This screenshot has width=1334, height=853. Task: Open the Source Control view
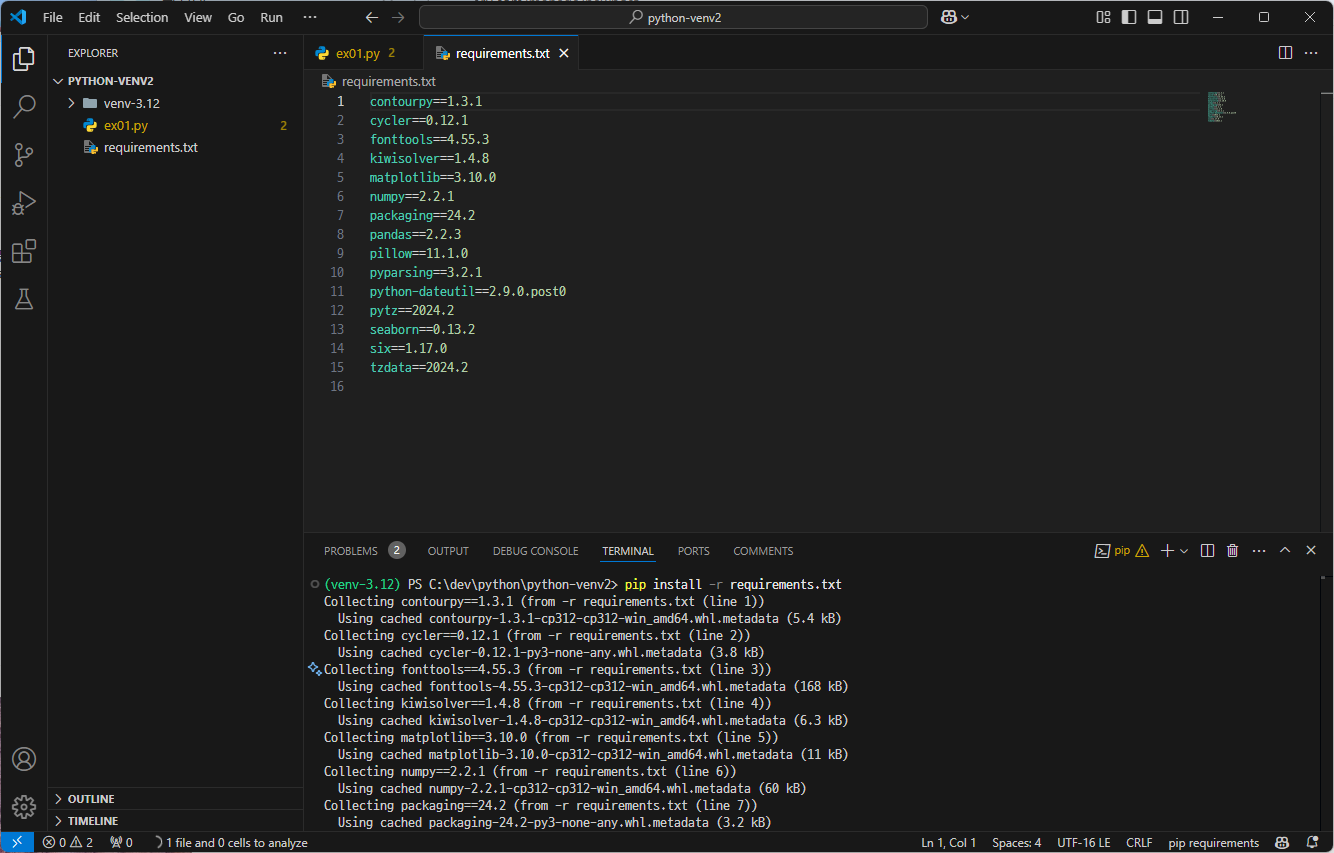[24, 155]
